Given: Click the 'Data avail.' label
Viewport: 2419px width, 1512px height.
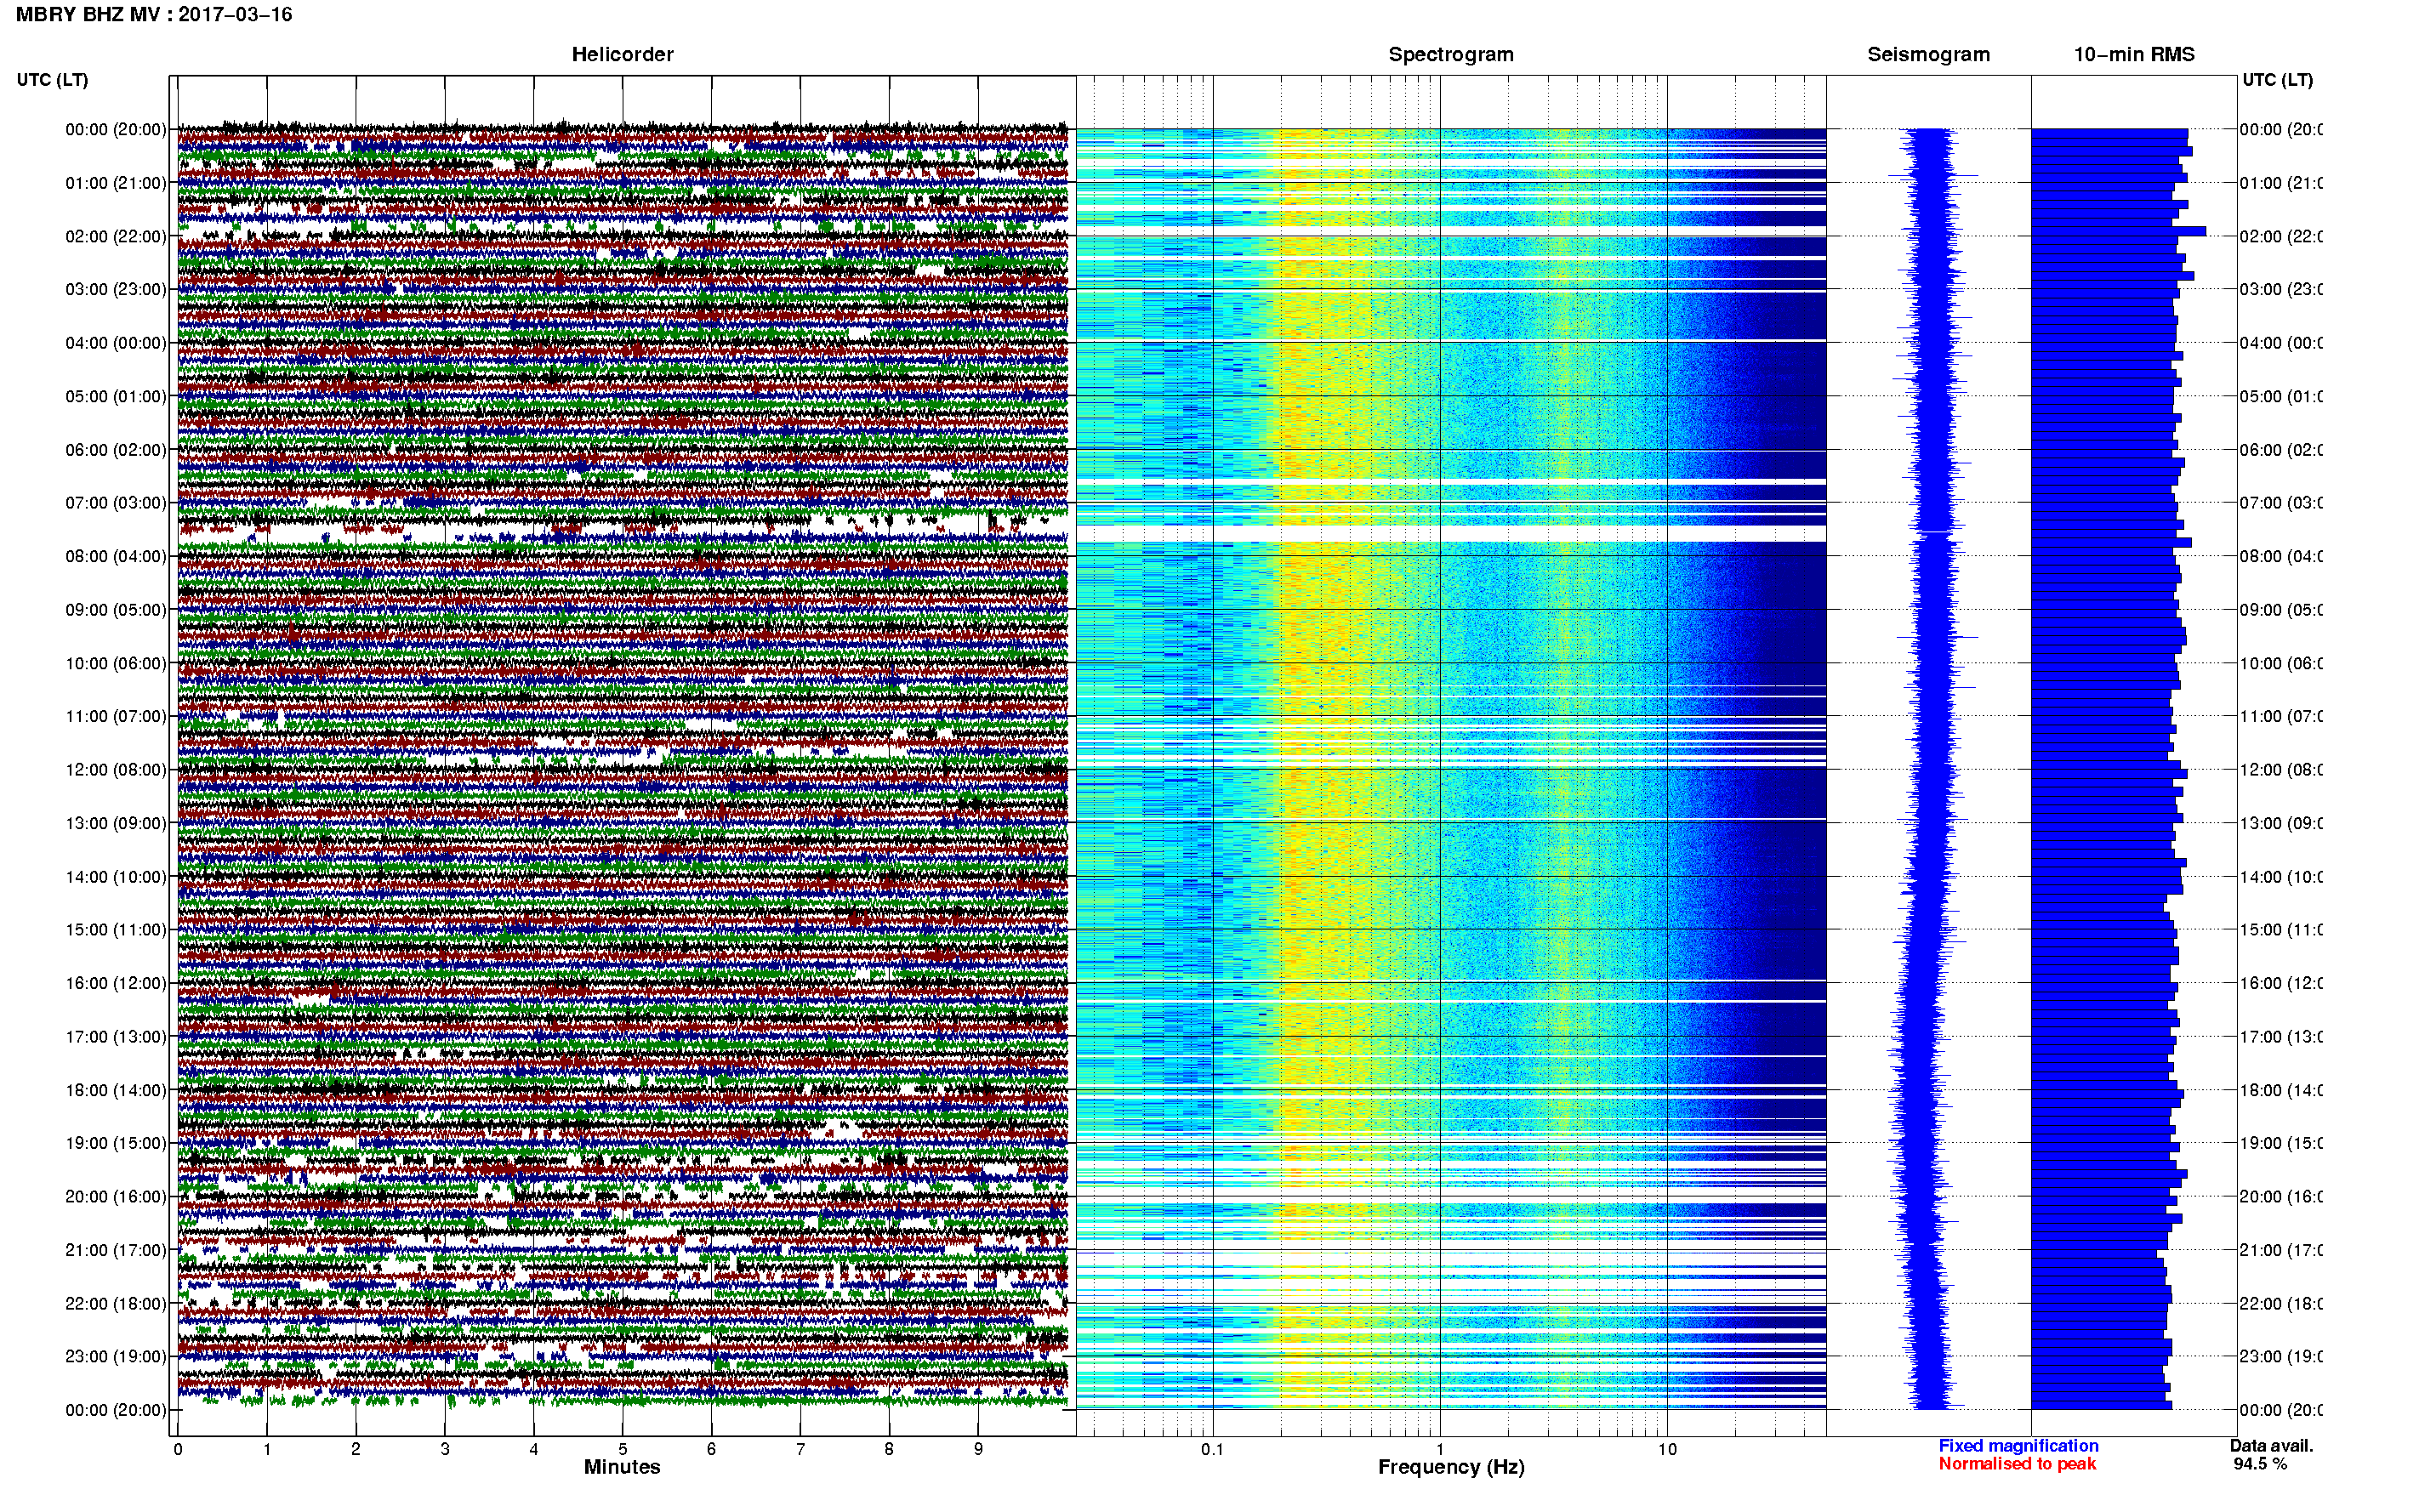Looking at the screenshot, I should 2271,1446.
